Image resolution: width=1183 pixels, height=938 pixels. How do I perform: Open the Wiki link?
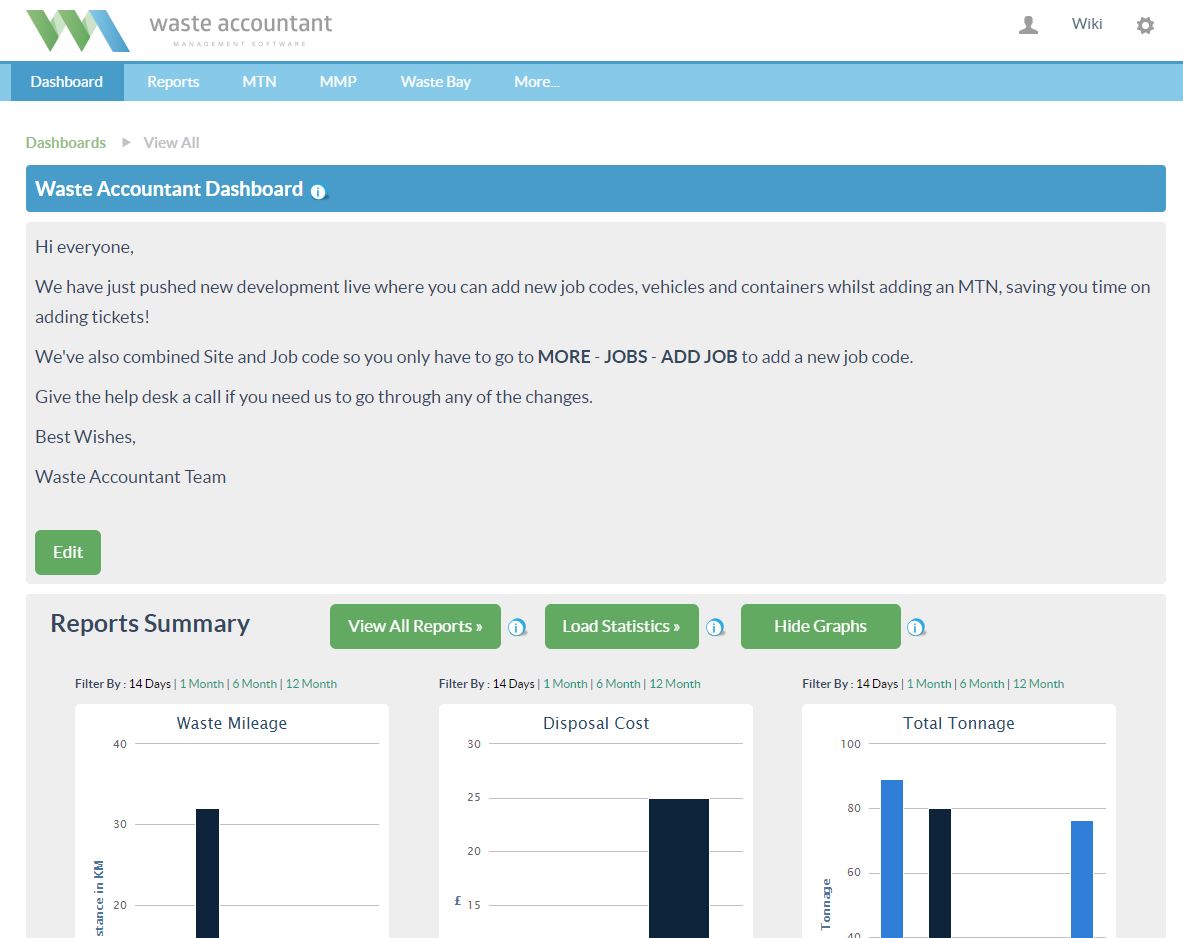1087,24
